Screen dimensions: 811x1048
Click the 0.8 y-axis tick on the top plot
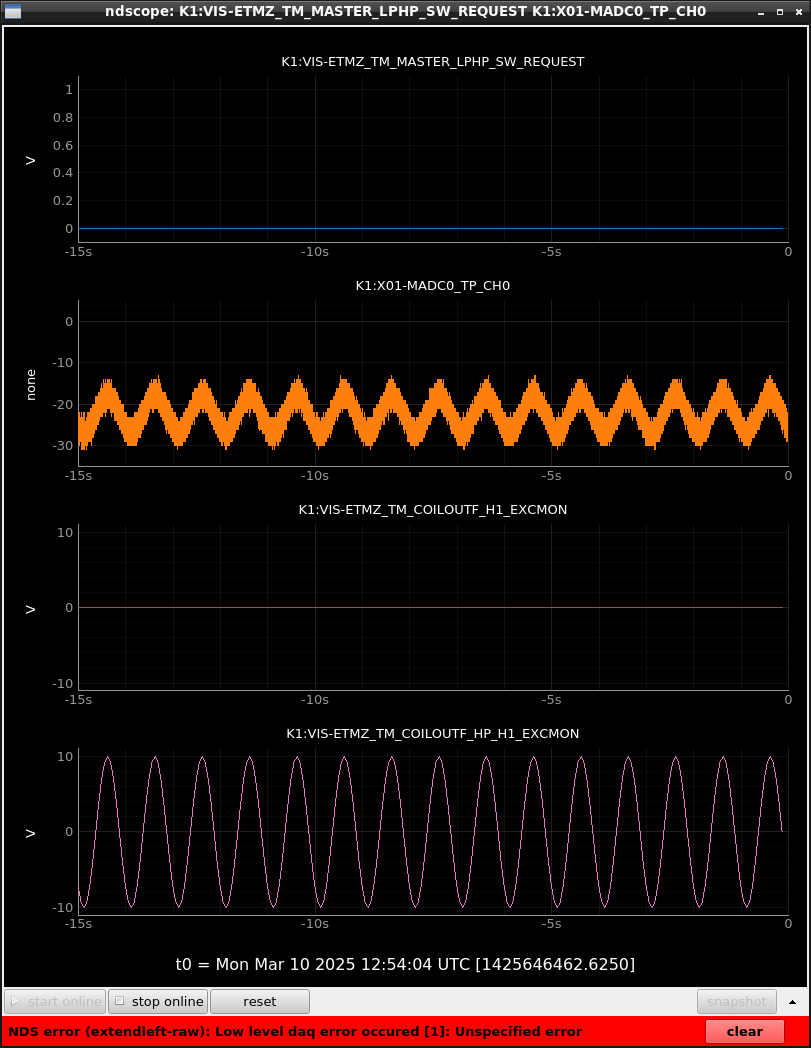tap(63, 118)
